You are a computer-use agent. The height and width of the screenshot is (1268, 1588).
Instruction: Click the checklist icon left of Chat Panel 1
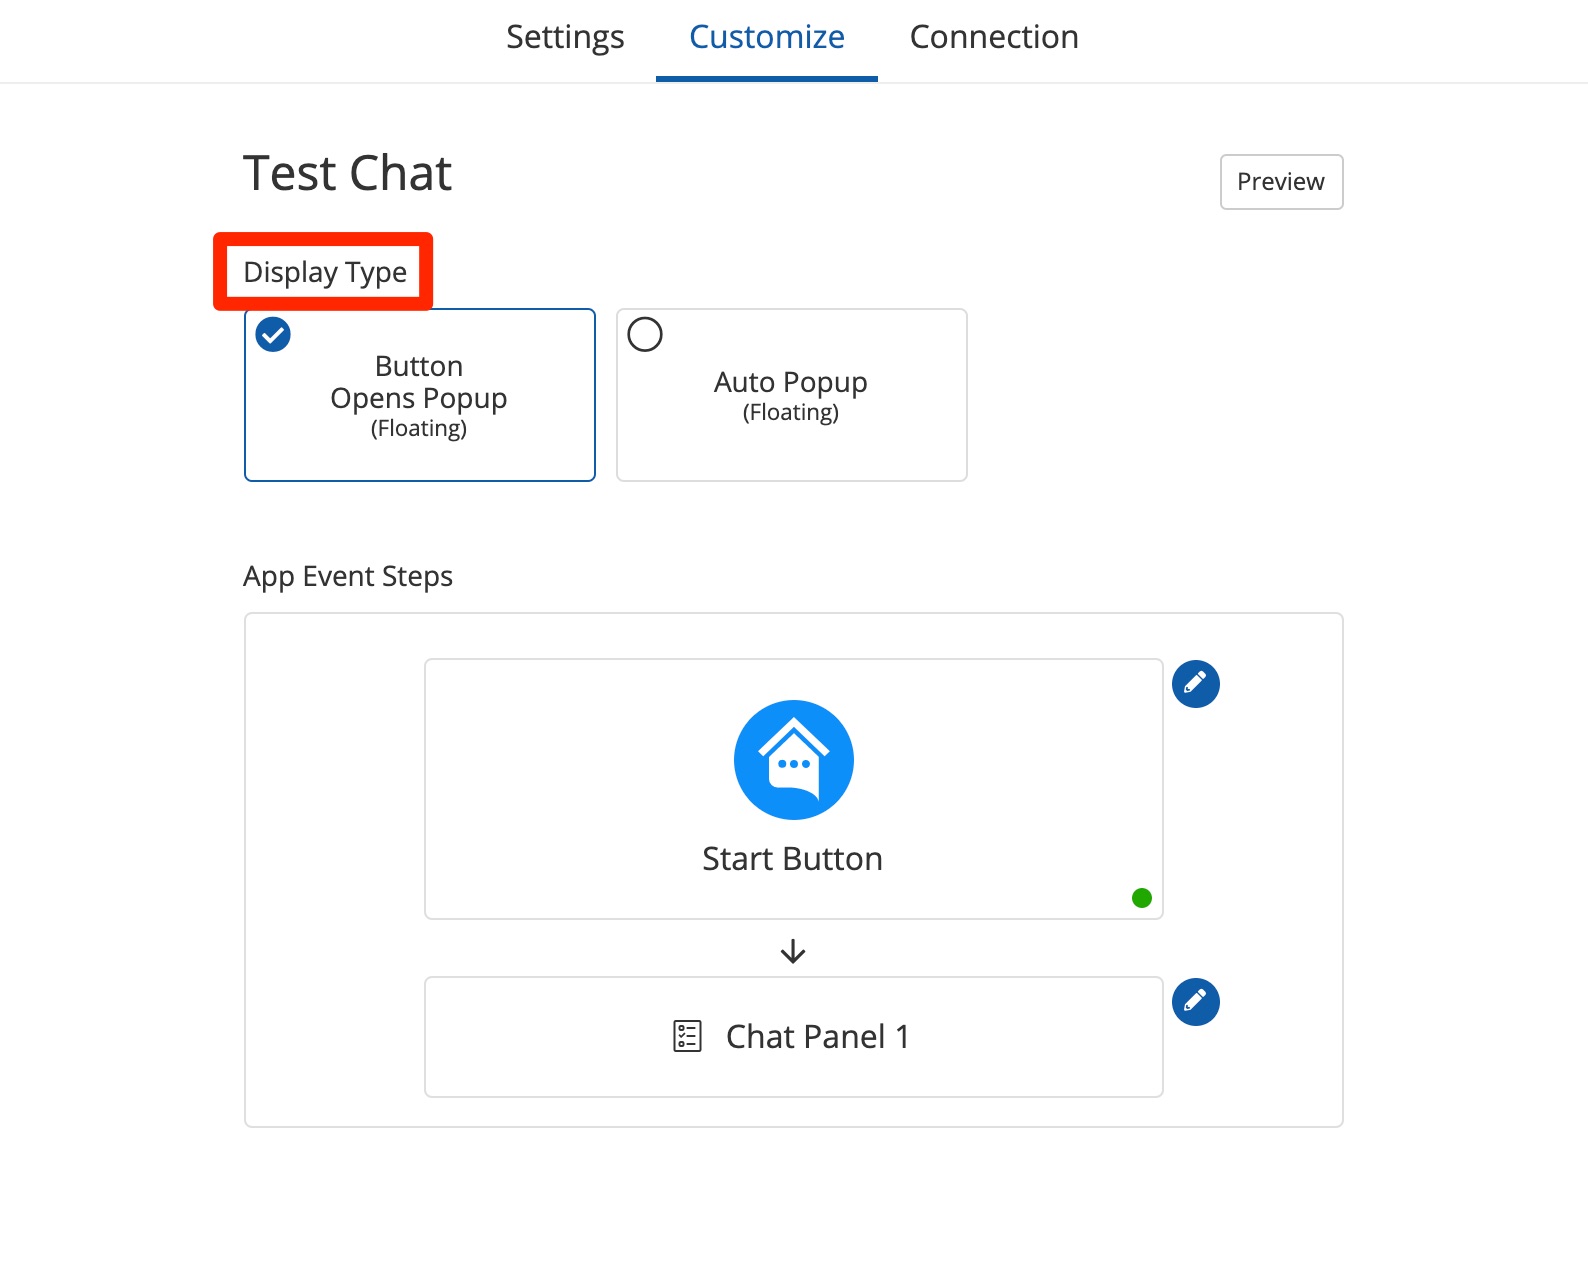click(687, 1036)
